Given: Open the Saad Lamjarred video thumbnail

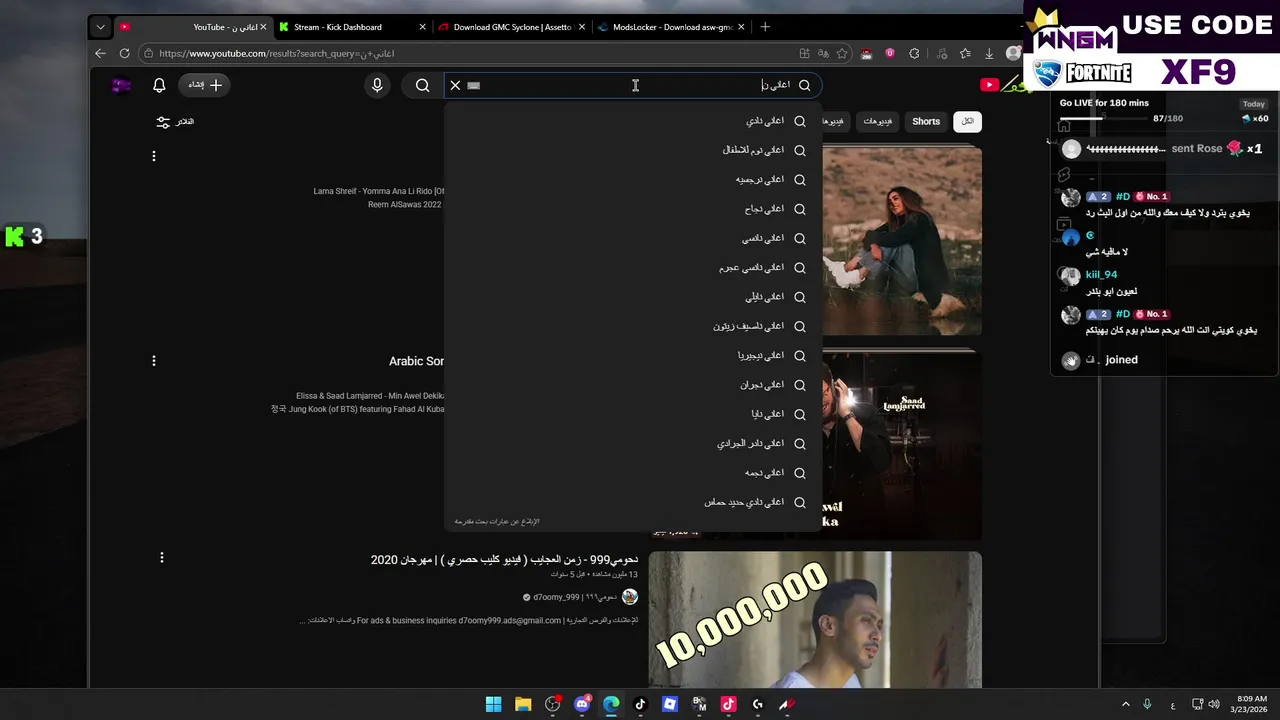Looking at the screenshot, I should 902,445.
